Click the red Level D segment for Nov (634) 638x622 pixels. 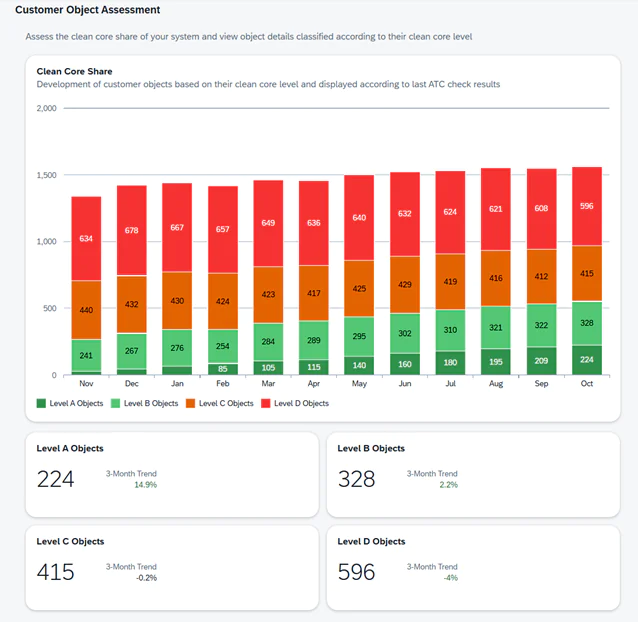click(x=86, y=238)
